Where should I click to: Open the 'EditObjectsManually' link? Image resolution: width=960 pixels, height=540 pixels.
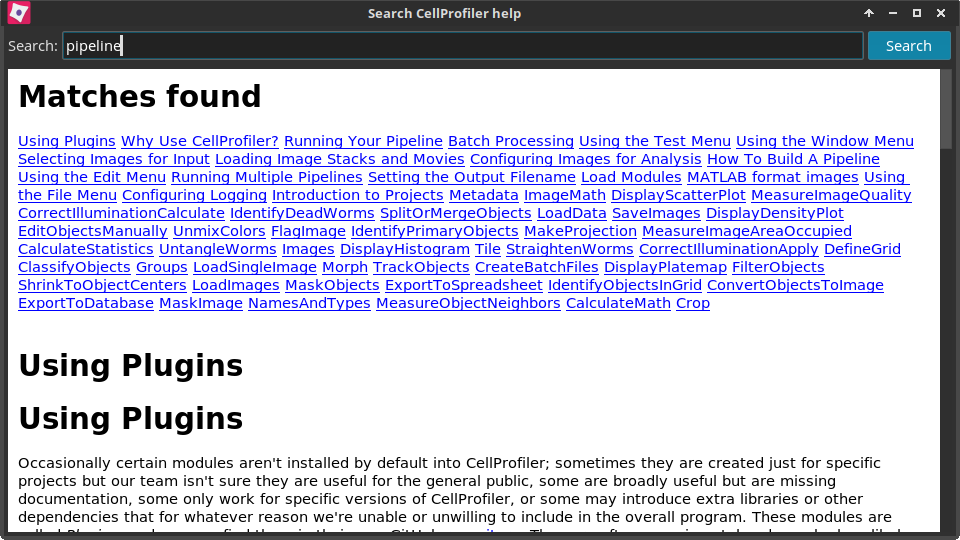[x=93, y=231]
